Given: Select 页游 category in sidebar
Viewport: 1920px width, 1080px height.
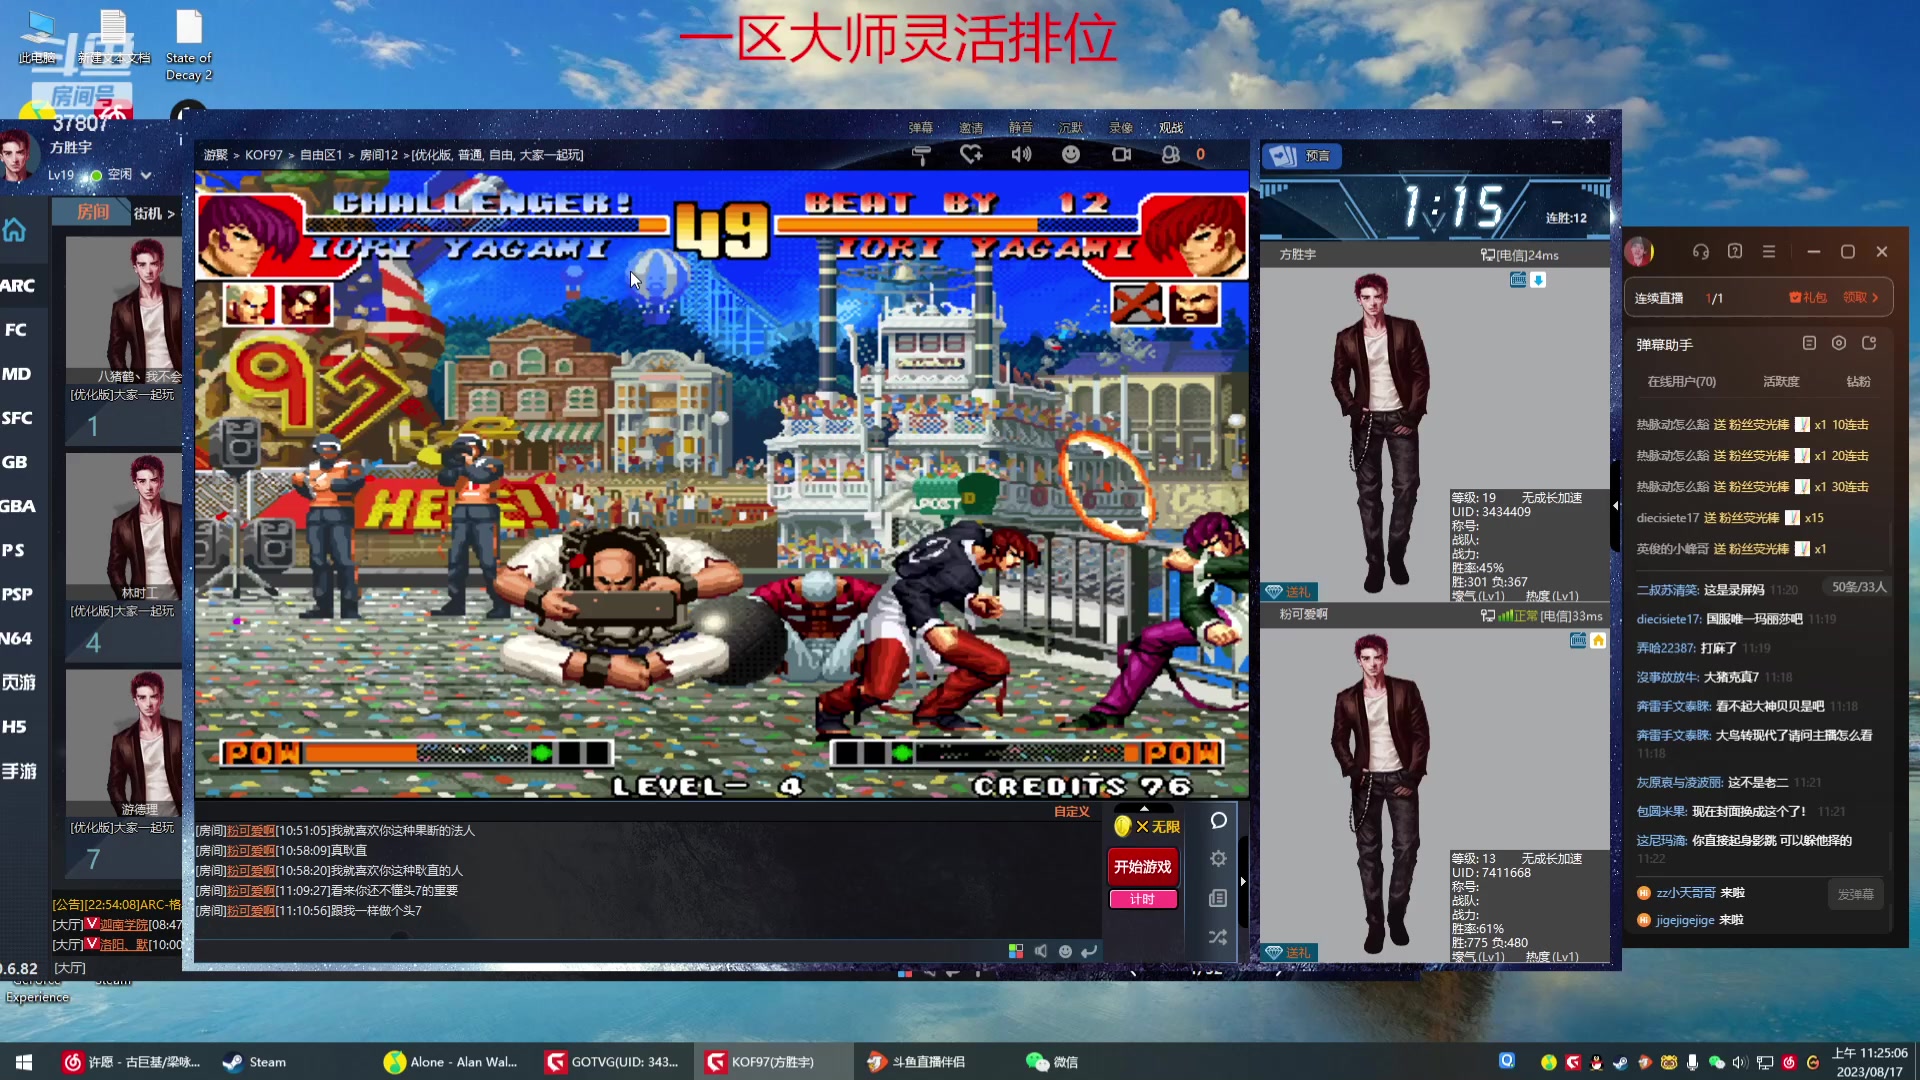Looking at the screenshot, I should click(18, 682).
